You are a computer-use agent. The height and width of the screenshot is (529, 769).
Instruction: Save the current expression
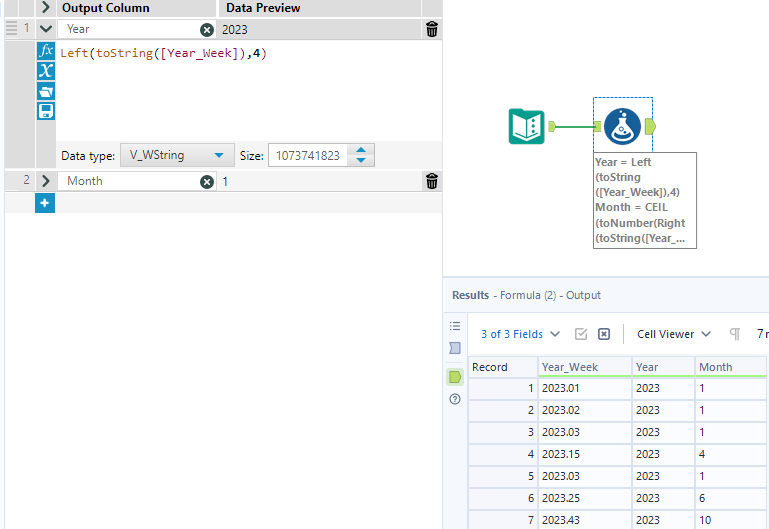pyautogui.click(x=46, y=111)
